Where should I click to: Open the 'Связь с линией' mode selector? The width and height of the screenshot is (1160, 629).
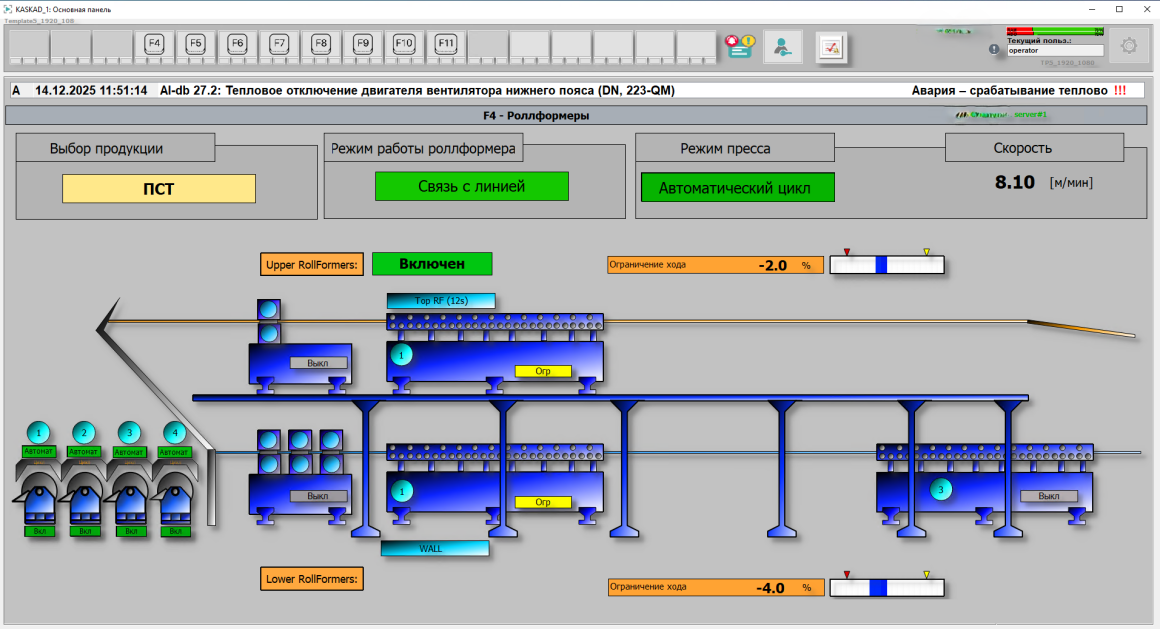click(471, 186)
